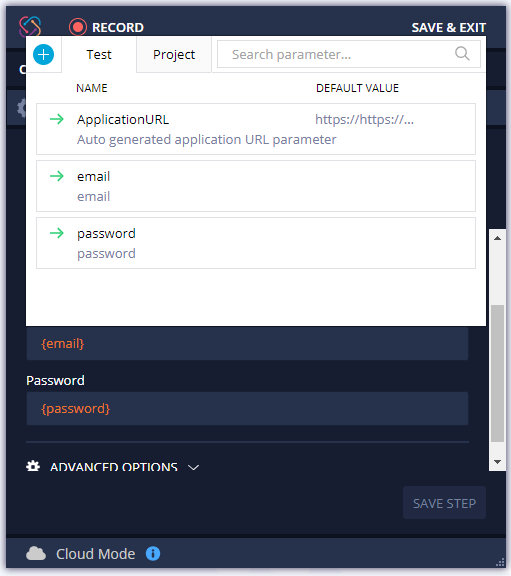Click the scrollbar up arrow
This screenshot has height=576, width=511.
coord(497,238)
